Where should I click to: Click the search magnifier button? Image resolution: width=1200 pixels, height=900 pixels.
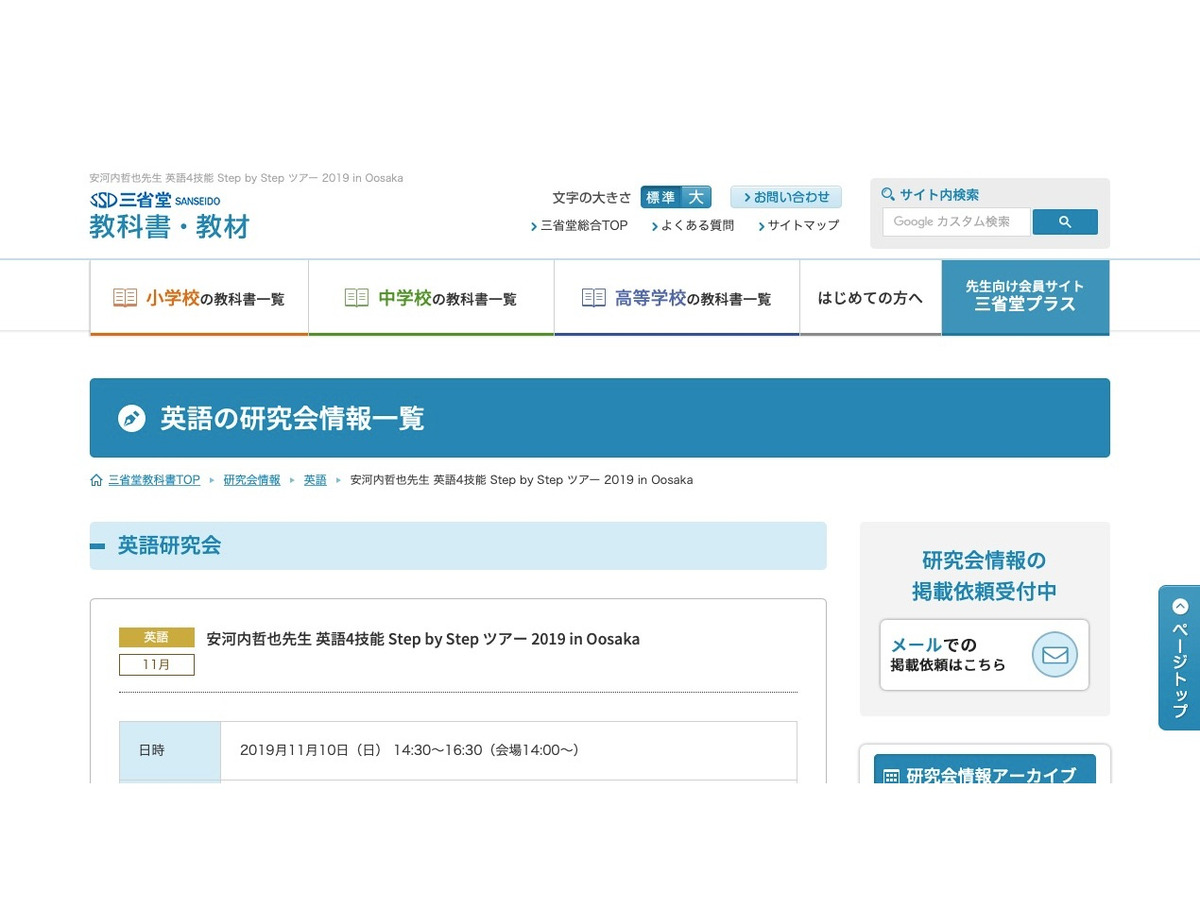pyautogui.click(x=1064, y=222)
